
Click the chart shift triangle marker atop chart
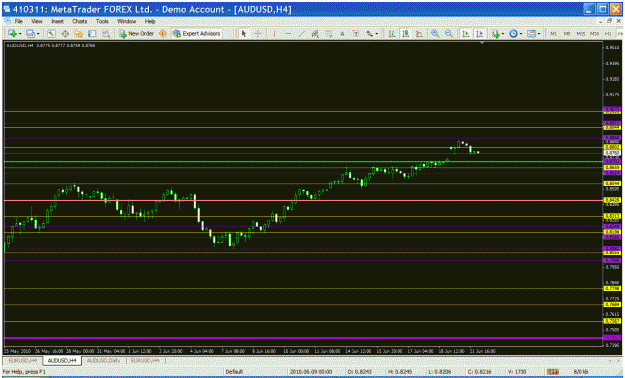(482, 42)
